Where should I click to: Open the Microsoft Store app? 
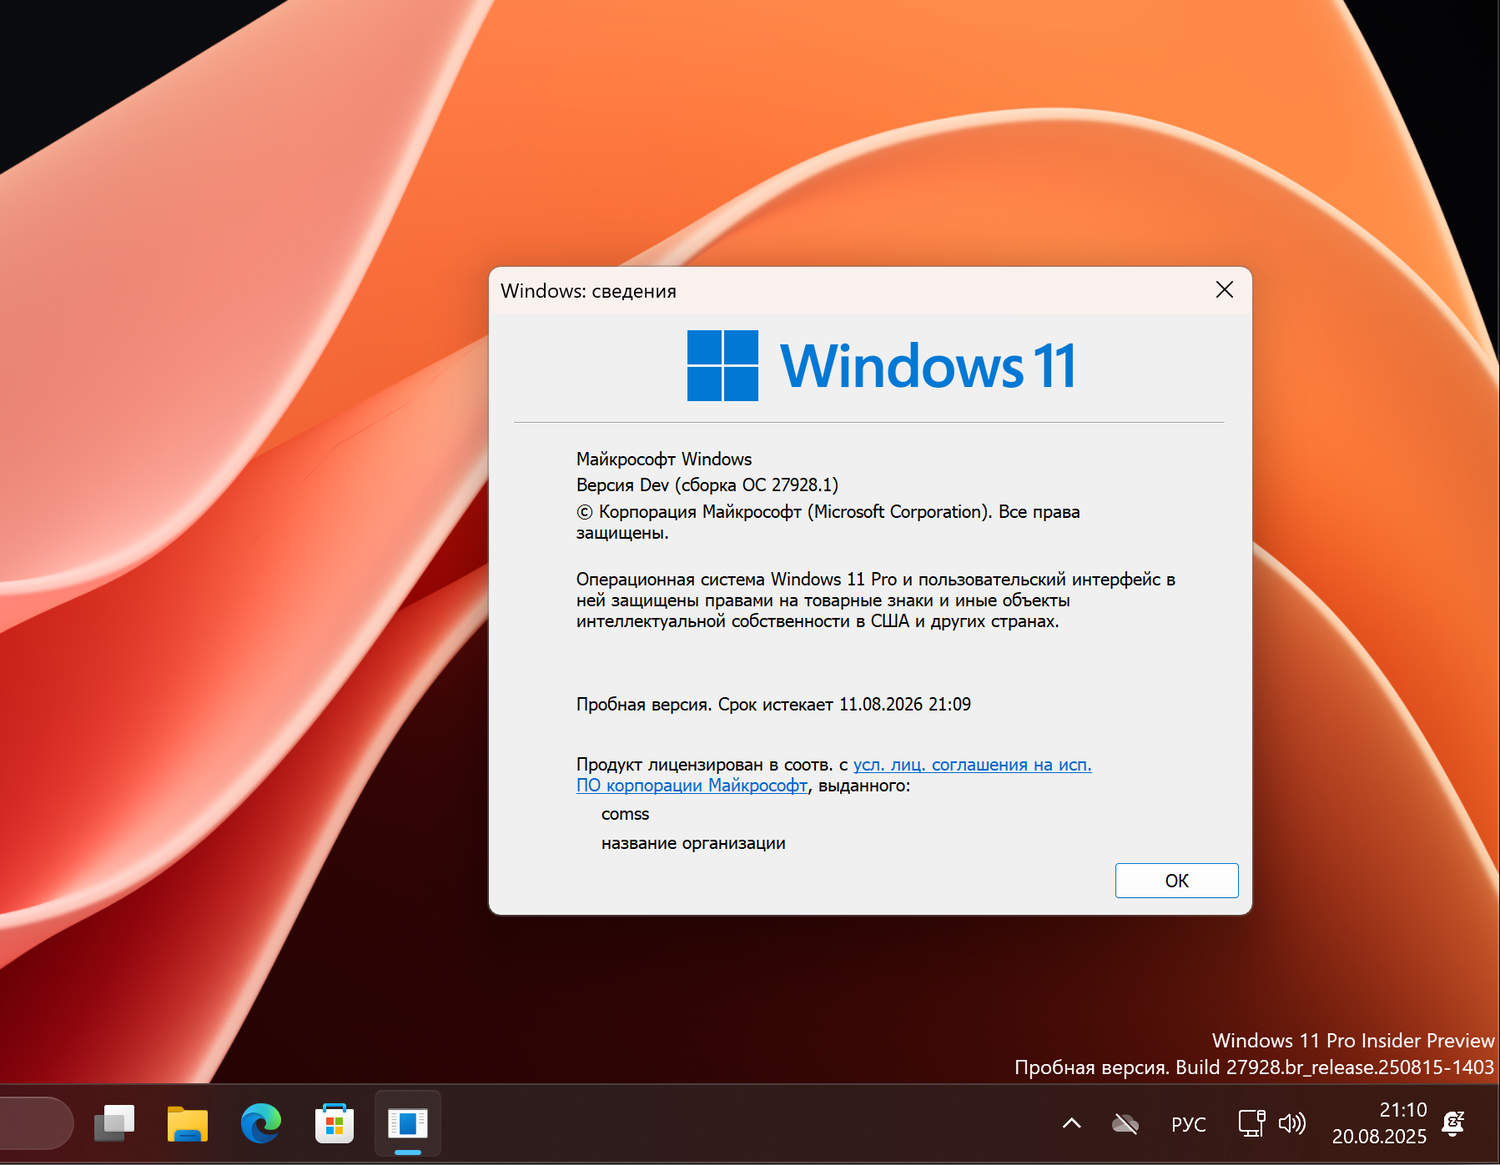pyautogui.click(x=334, y=1123)
